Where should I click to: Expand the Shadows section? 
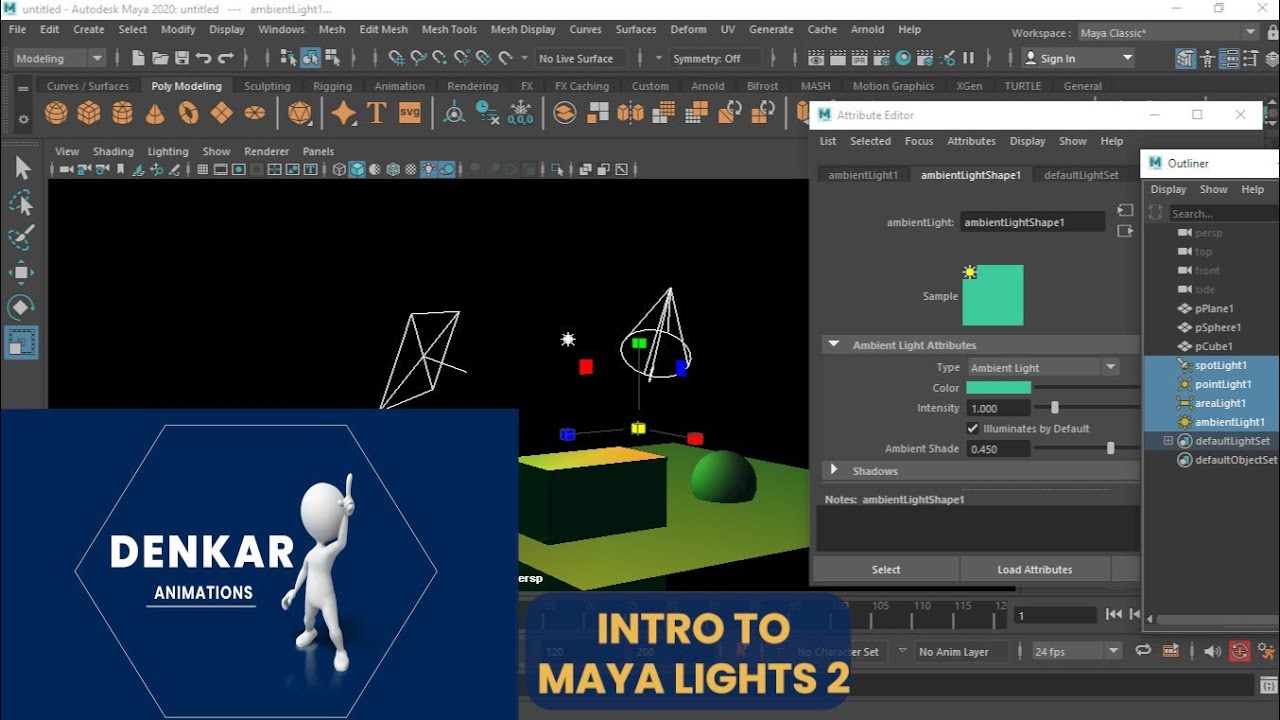(833, 470)
